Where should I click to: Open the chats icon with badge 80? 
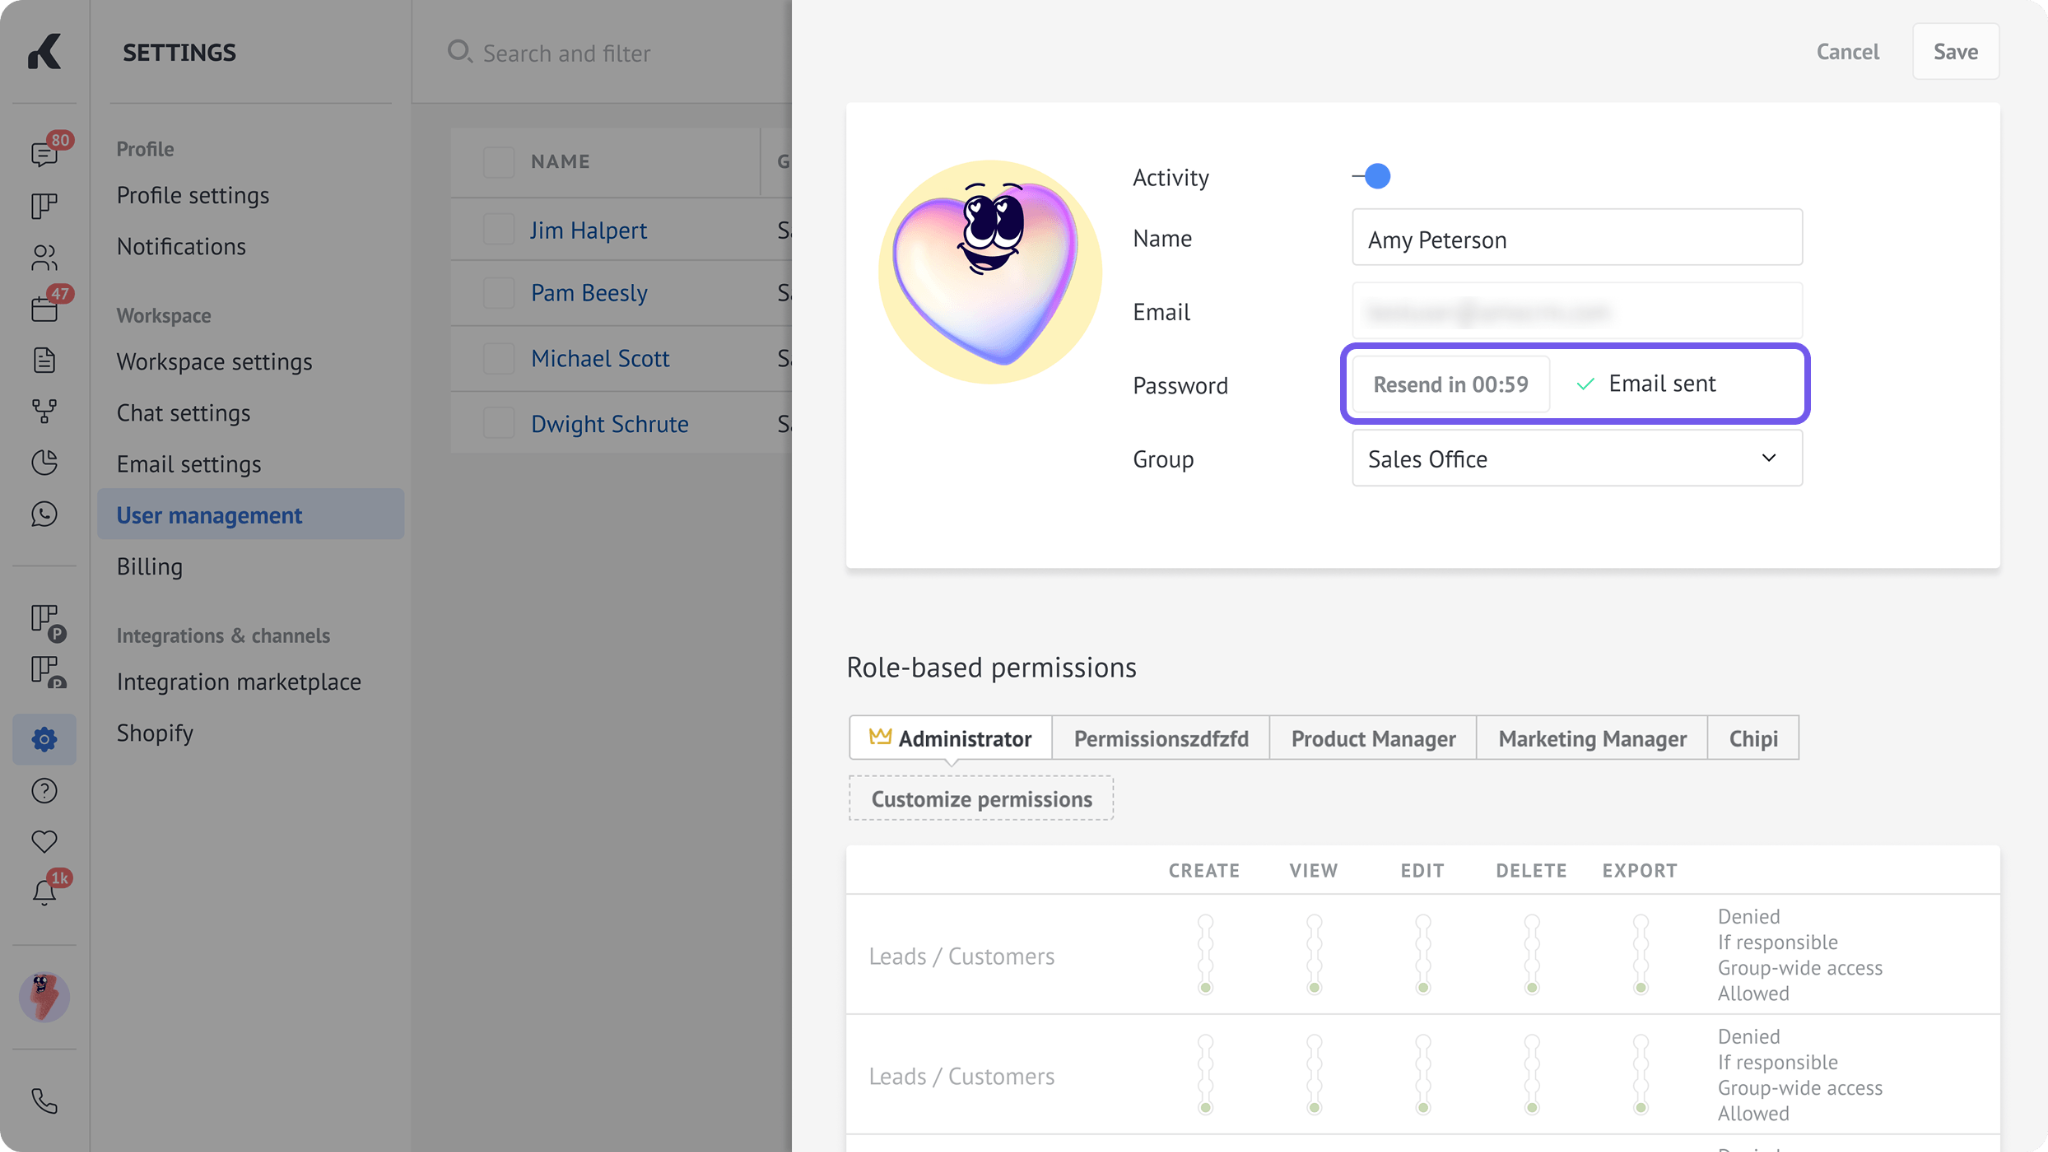point(44,153)
